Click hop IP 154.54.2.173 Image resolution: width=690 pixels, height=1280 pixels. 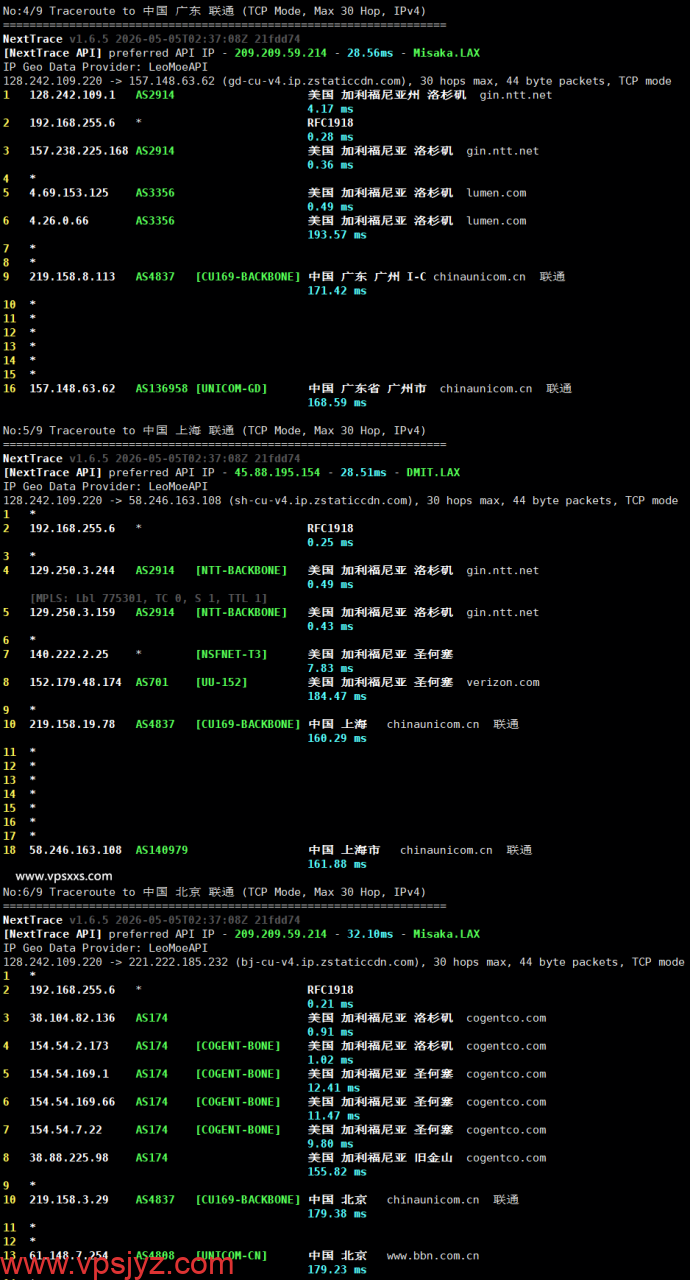69,1047
